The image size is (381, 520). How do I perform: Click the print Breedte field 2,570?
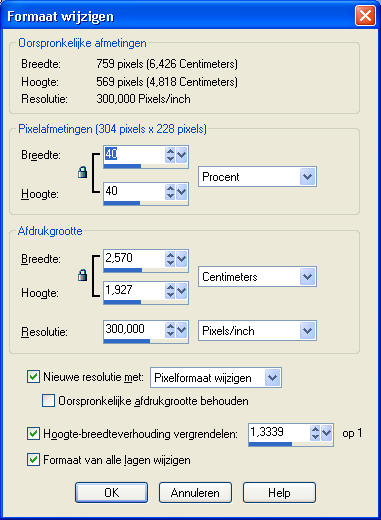134,259
